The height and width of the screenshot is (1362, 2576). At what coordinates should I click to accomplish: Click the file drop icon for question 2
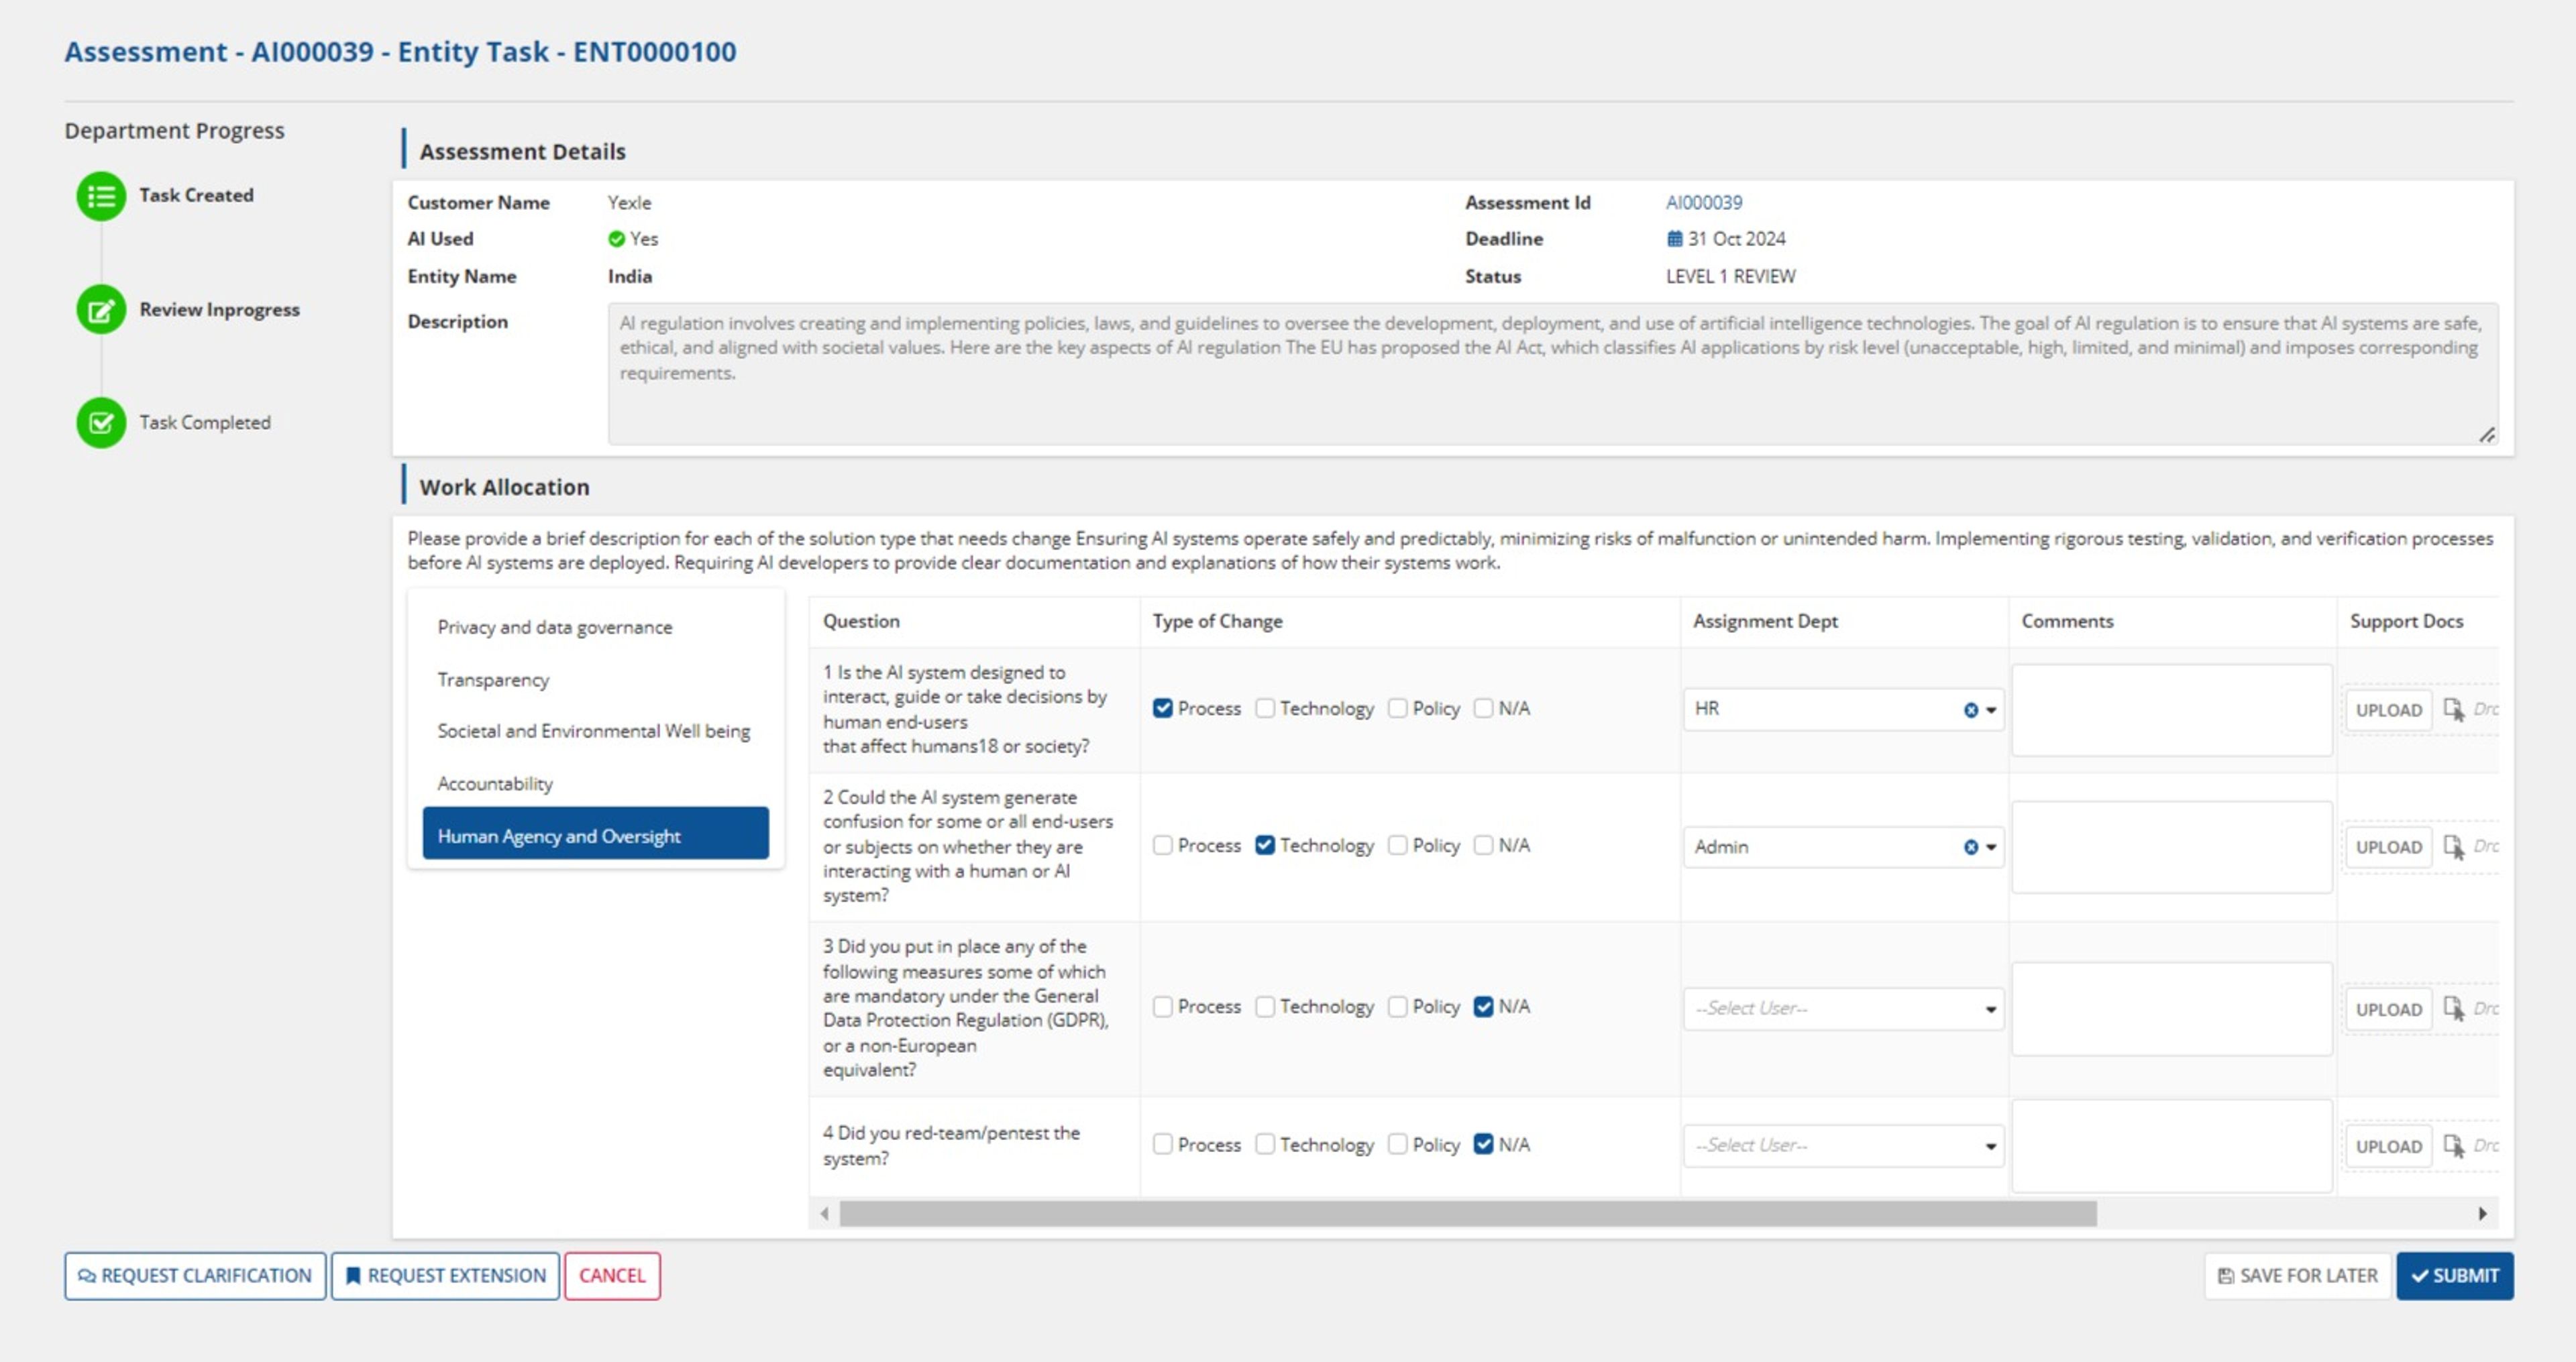[x=2453, y=847]
